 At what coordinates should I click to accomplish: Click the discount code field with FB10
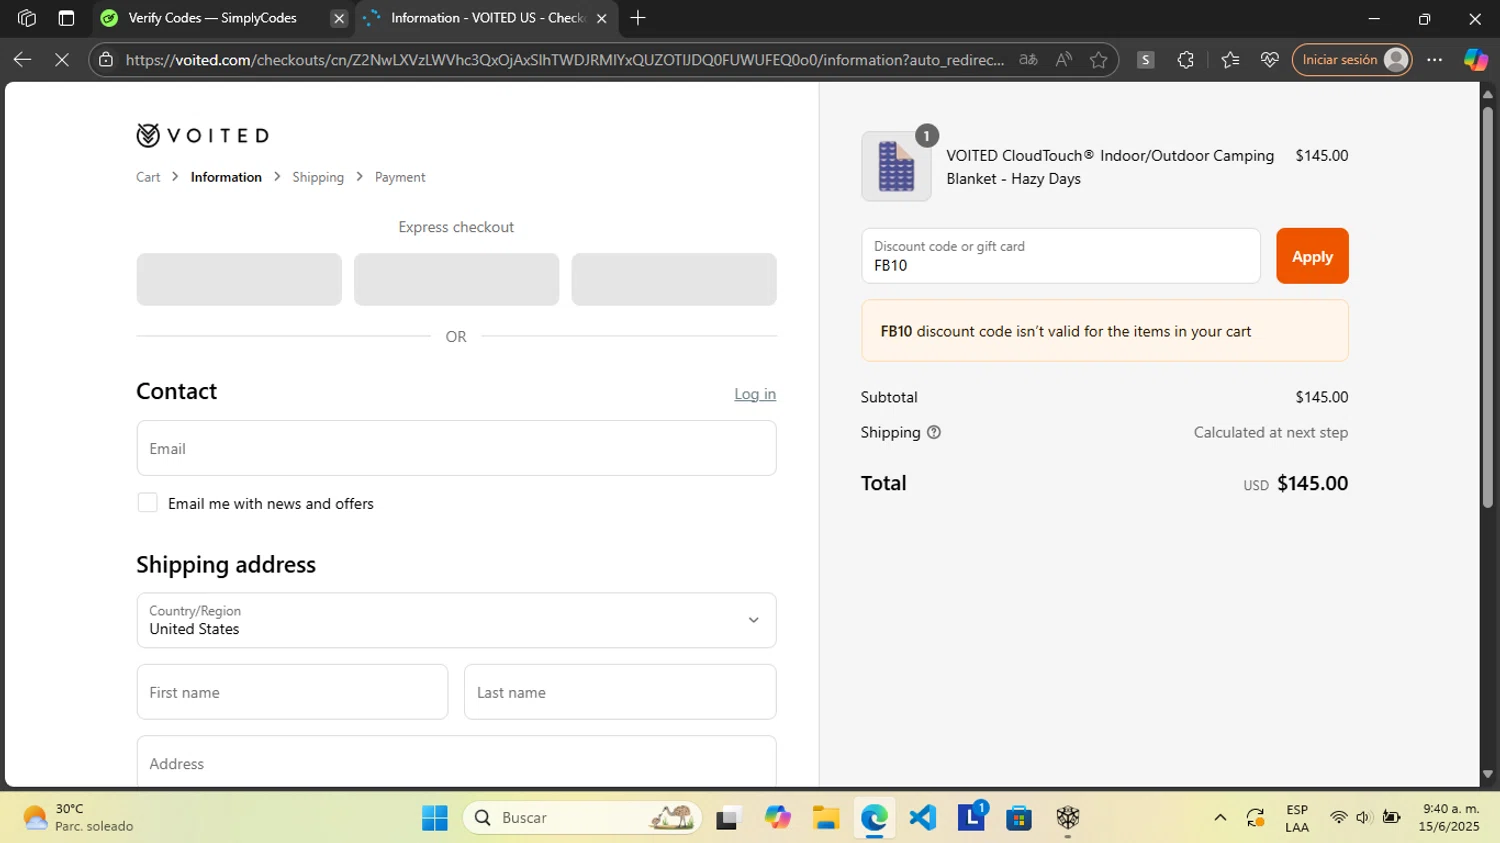[1061, 256]
